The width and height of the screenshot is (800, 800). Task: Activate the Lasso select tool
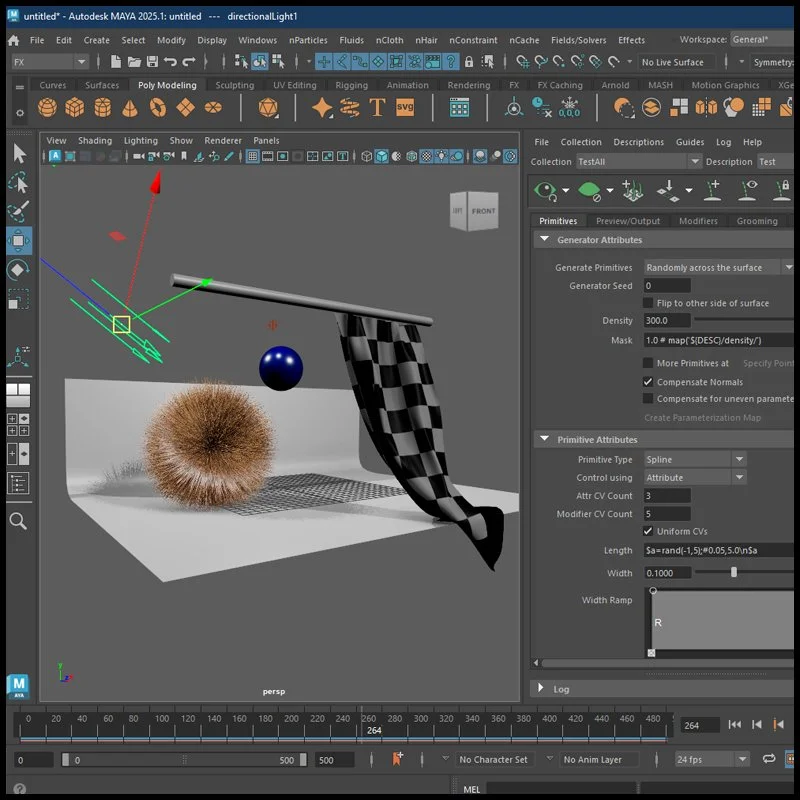pyautogui.click(x=19, y=183)
